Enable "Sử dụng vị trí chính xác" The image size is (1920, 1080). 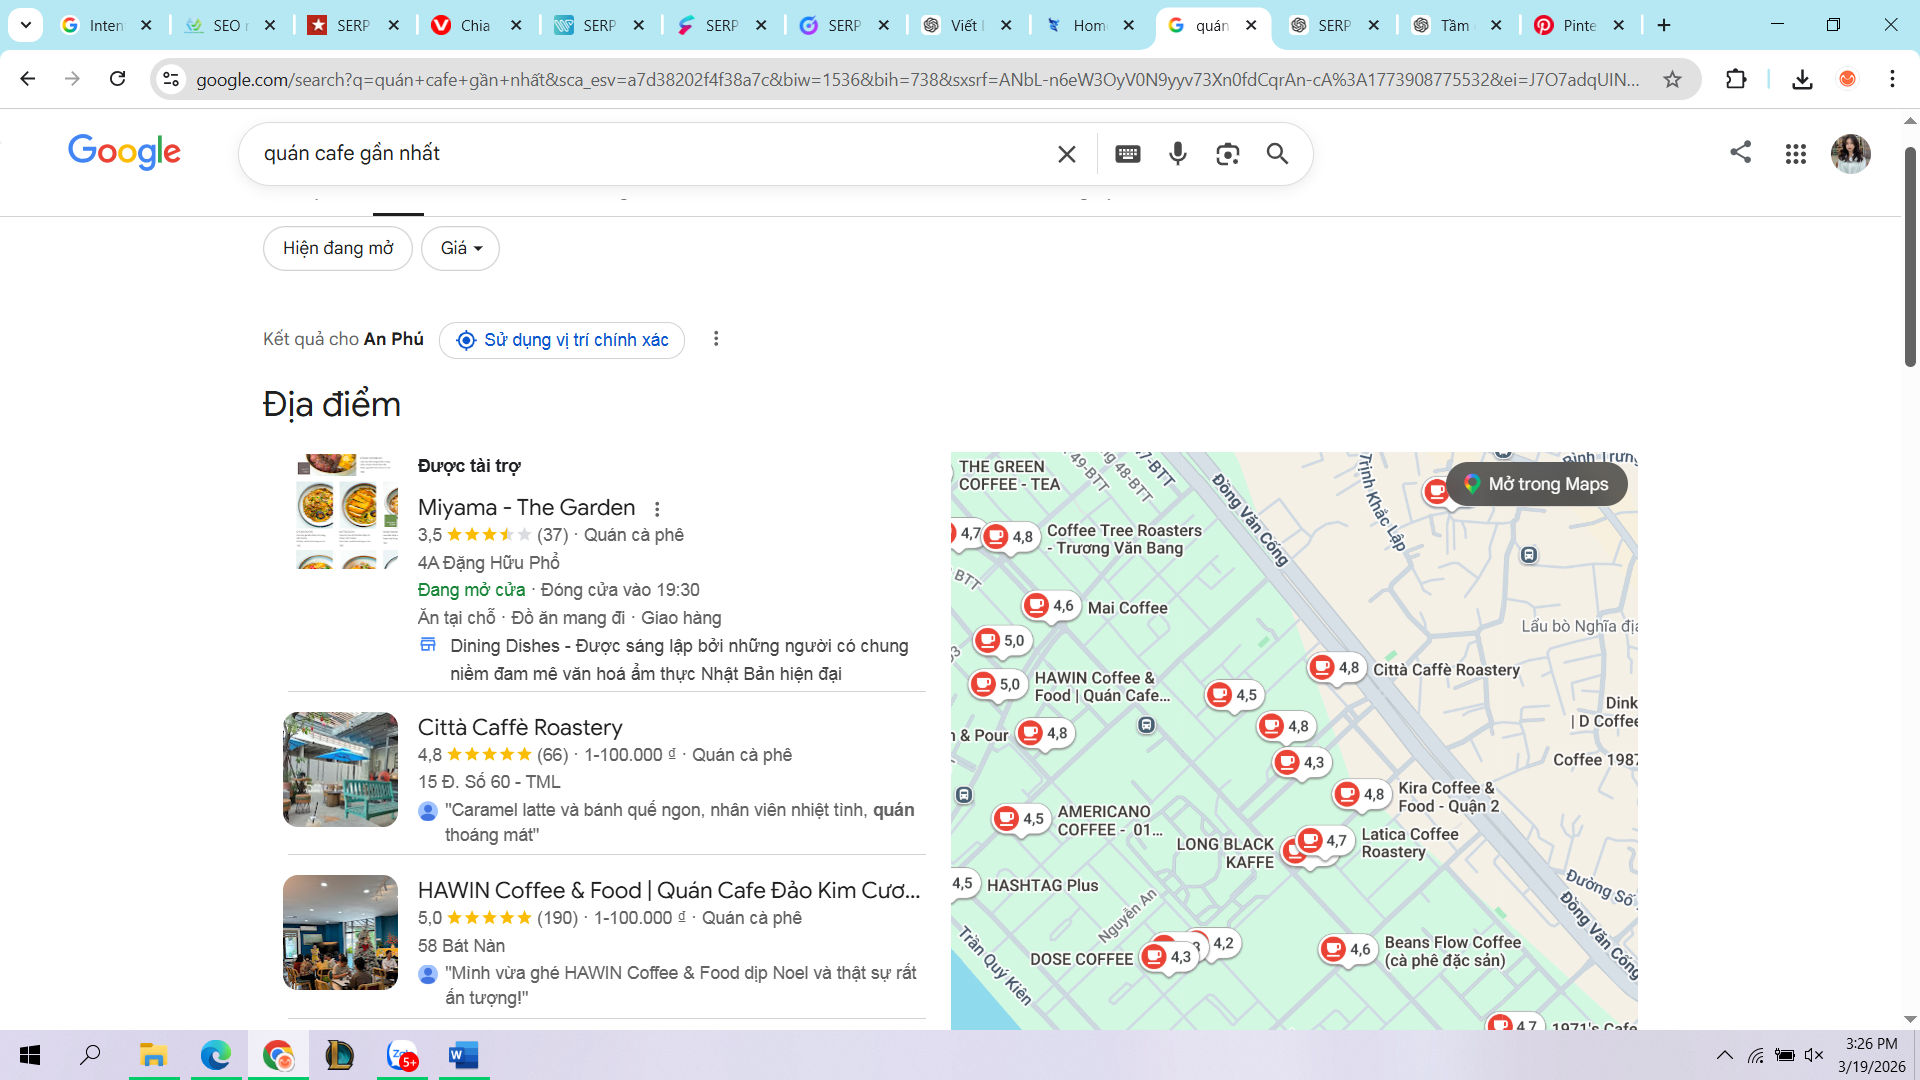(x=562, y=340)
